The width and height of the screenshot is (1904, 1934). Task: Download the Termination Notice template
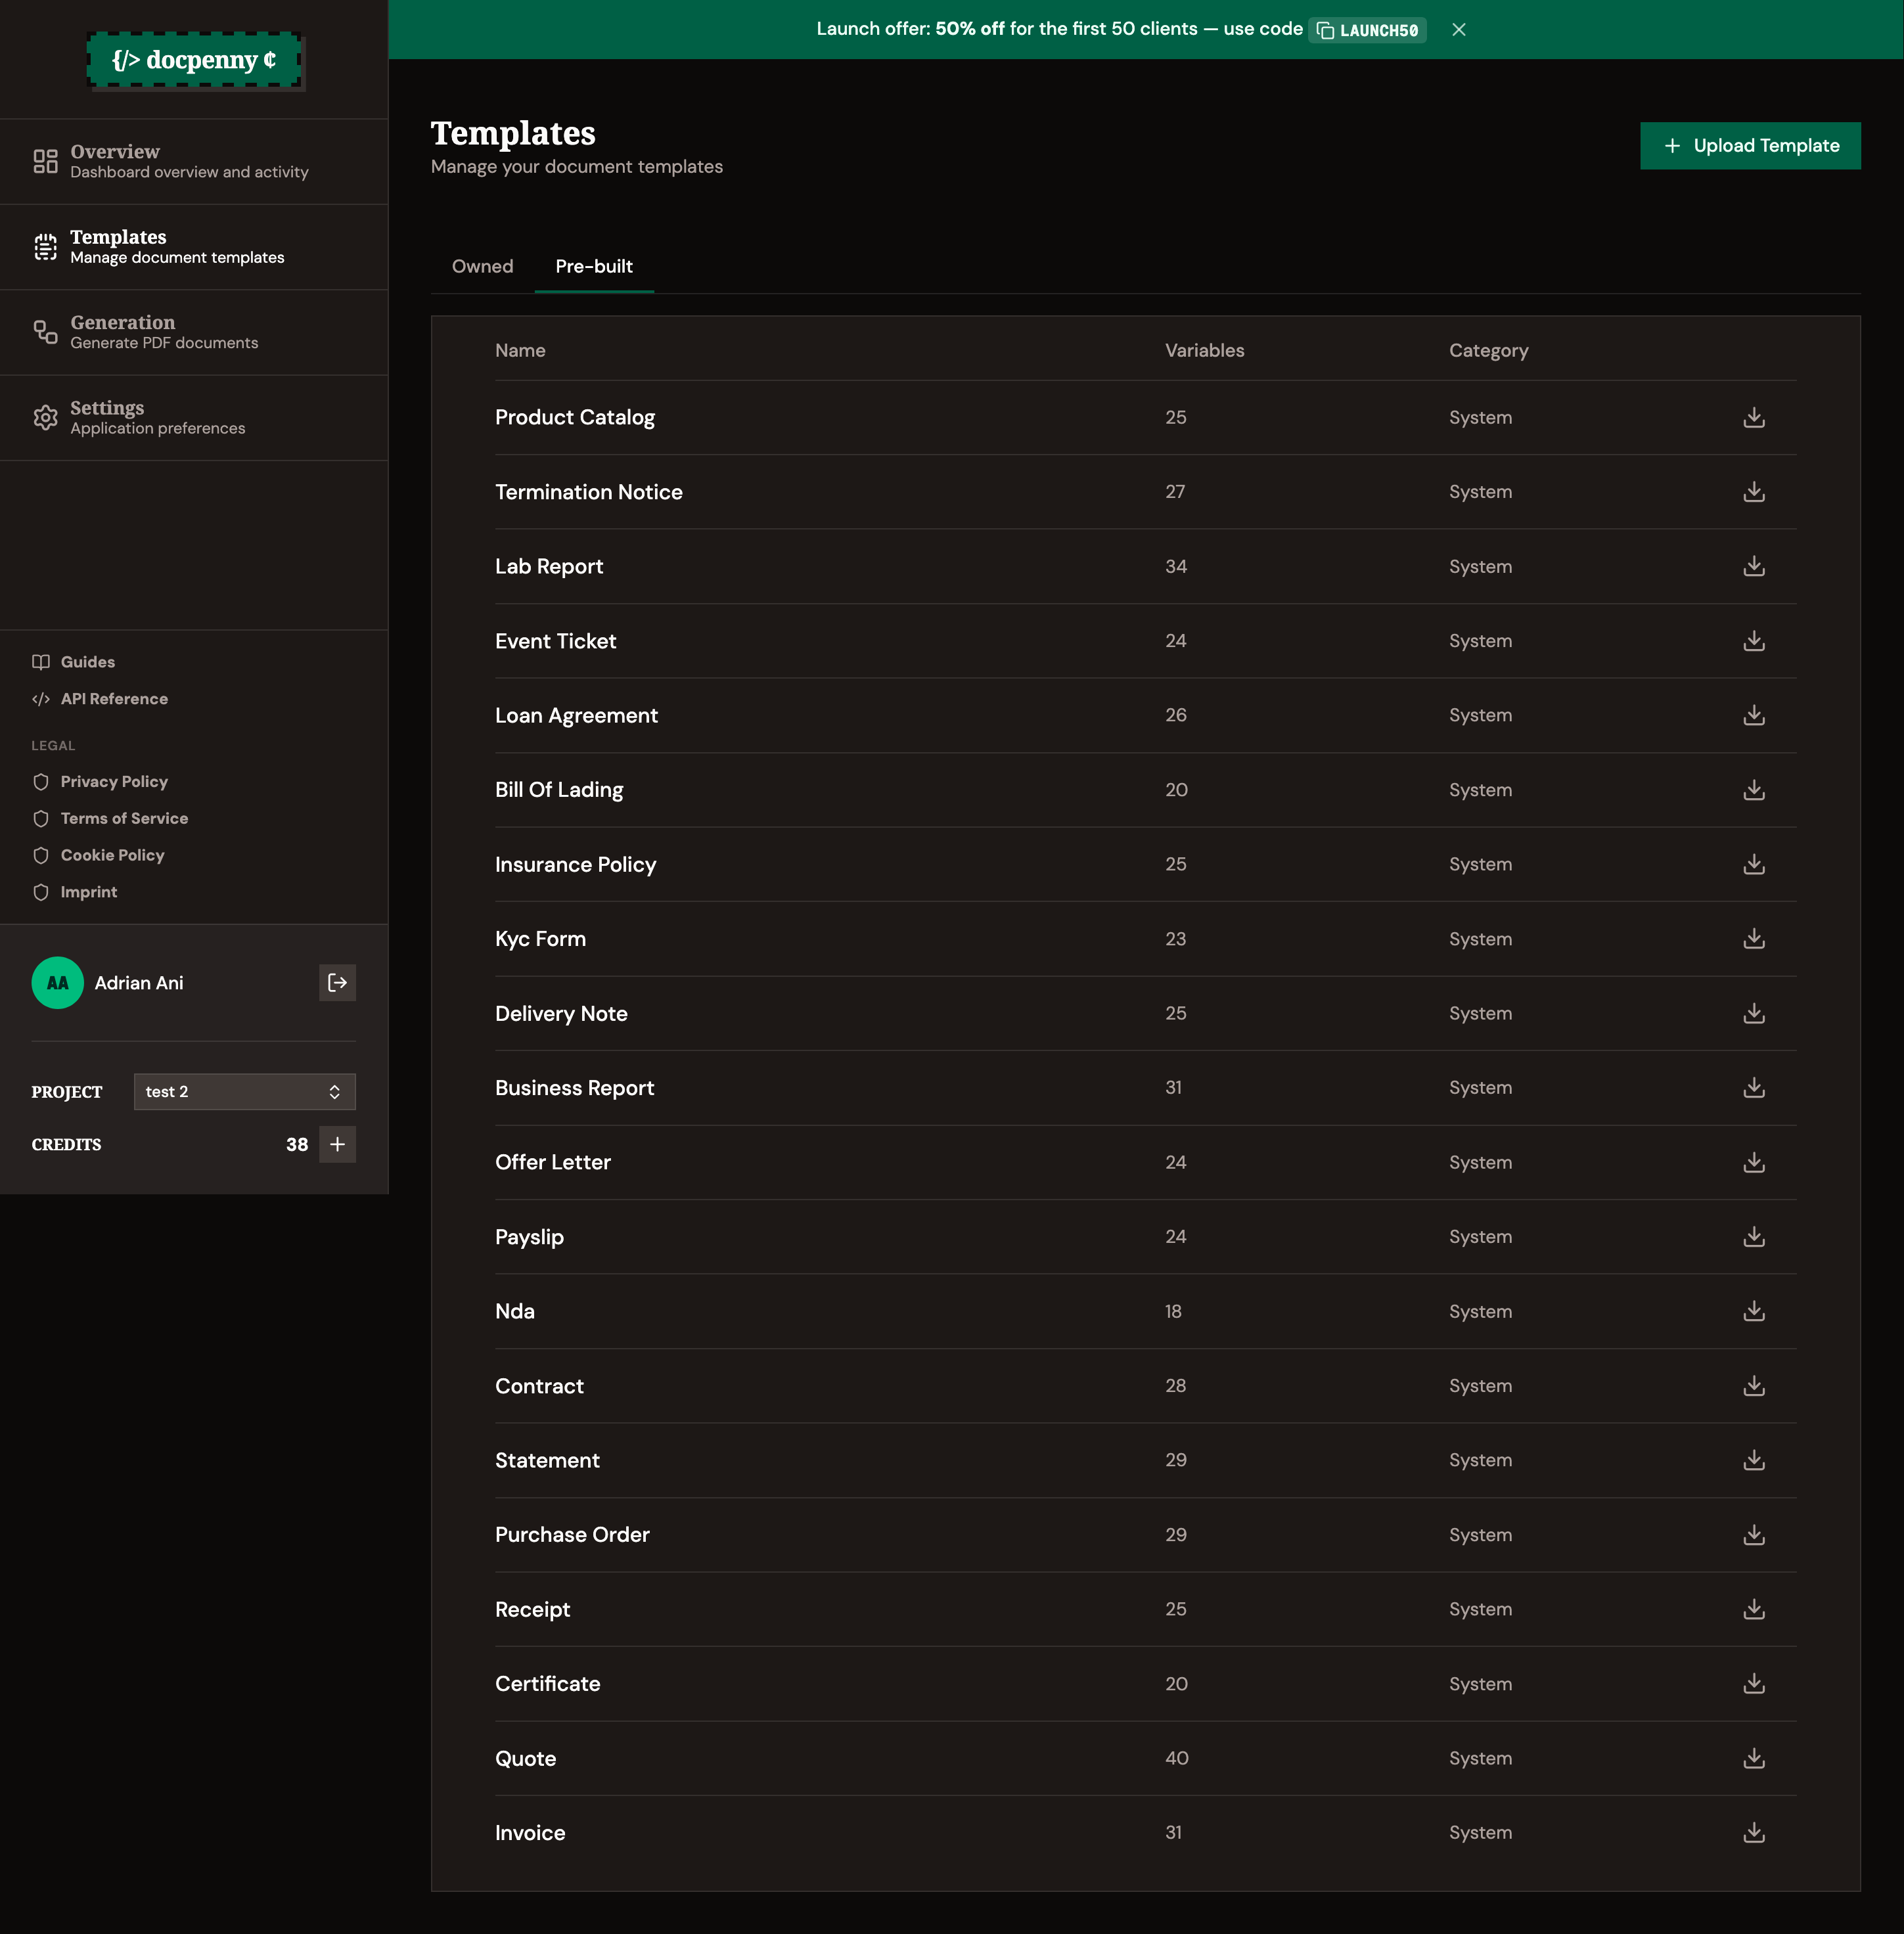pos(1753,492)
